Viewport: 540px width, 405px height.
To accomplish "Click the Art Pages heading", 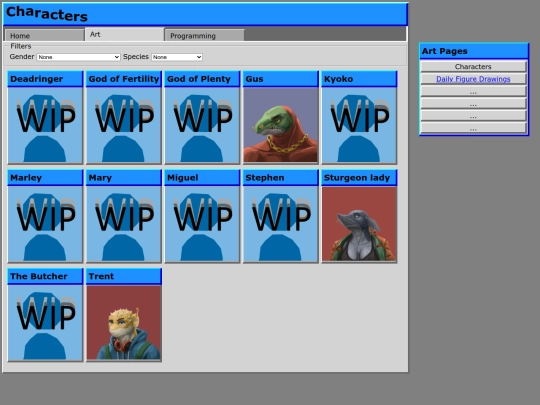I will pyautogui.click(x=474, y=51).
